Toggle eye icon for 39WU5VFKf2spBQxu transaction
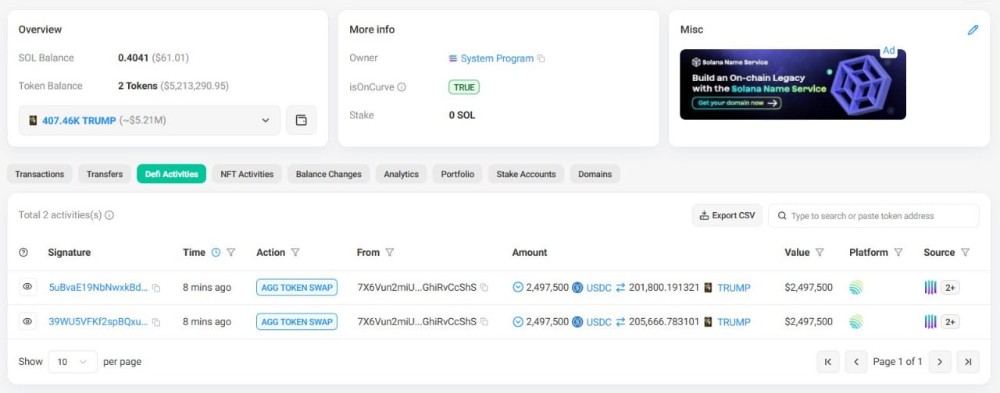Image resolution: width=1000 pixels, height=393 pixels. [x=27, y=322]
